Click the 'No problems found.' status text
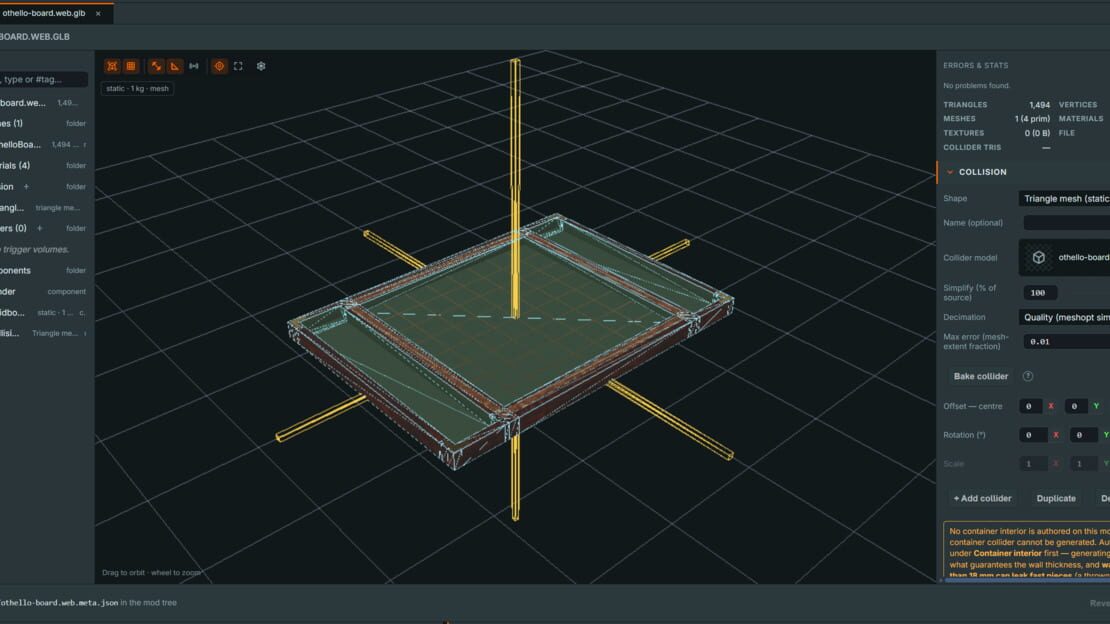This screenshot has width=1110, height=624. click(976, 86)
